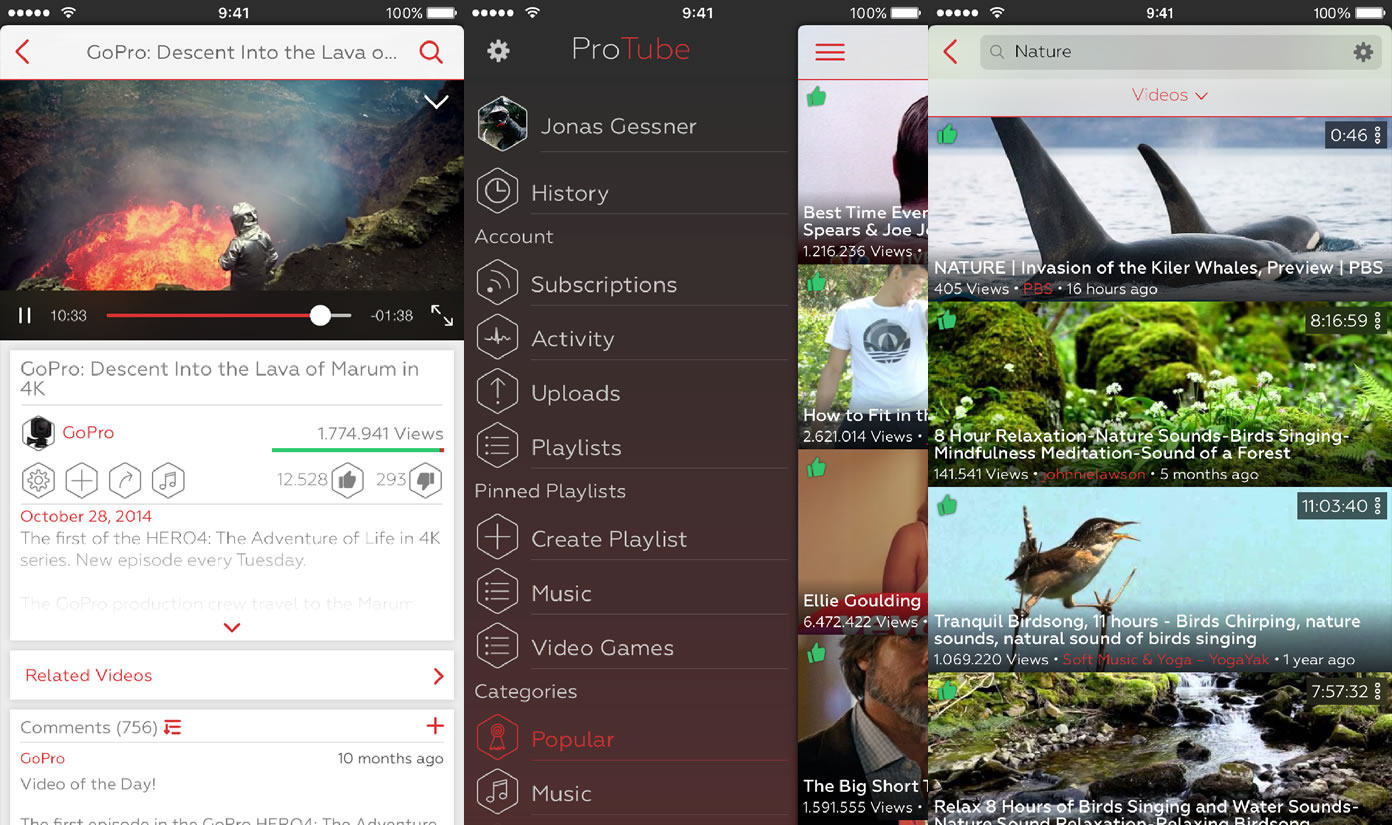1392x825 pixels.
Task: Open the GoPro channel link
Action: click(x=88, y=432)
